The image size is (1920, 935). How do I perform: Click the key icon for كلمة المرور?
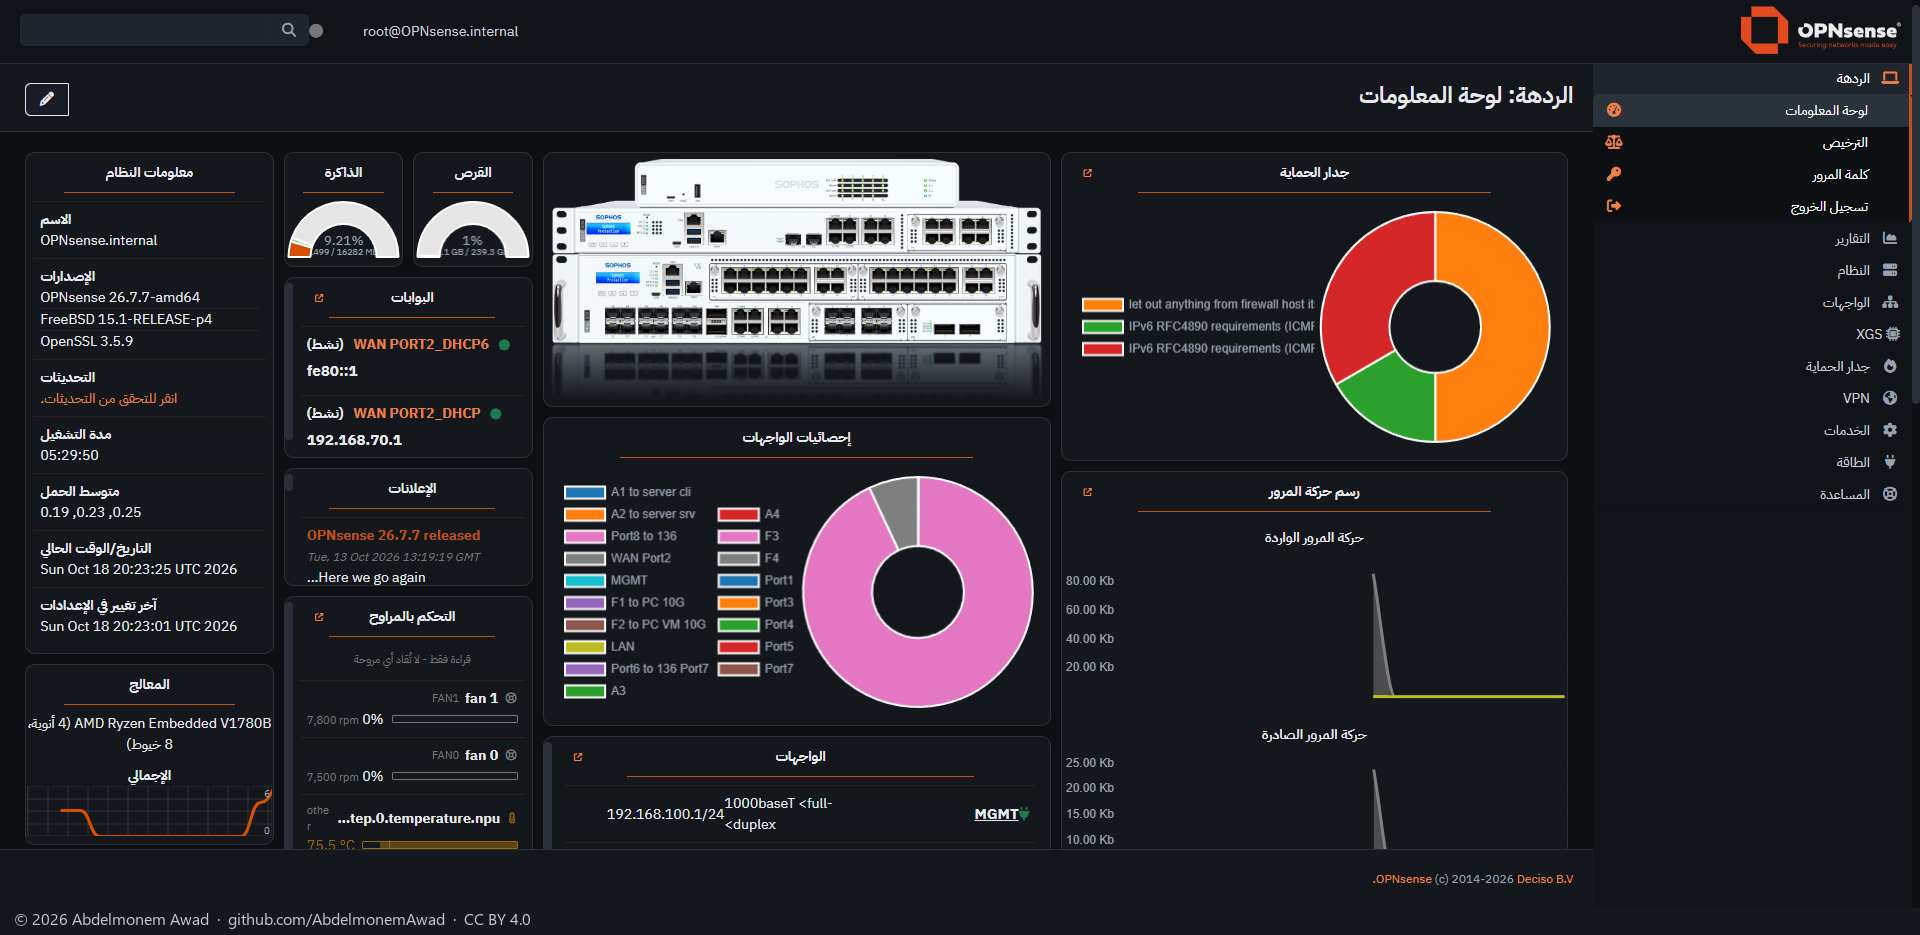pos(1613,174)
